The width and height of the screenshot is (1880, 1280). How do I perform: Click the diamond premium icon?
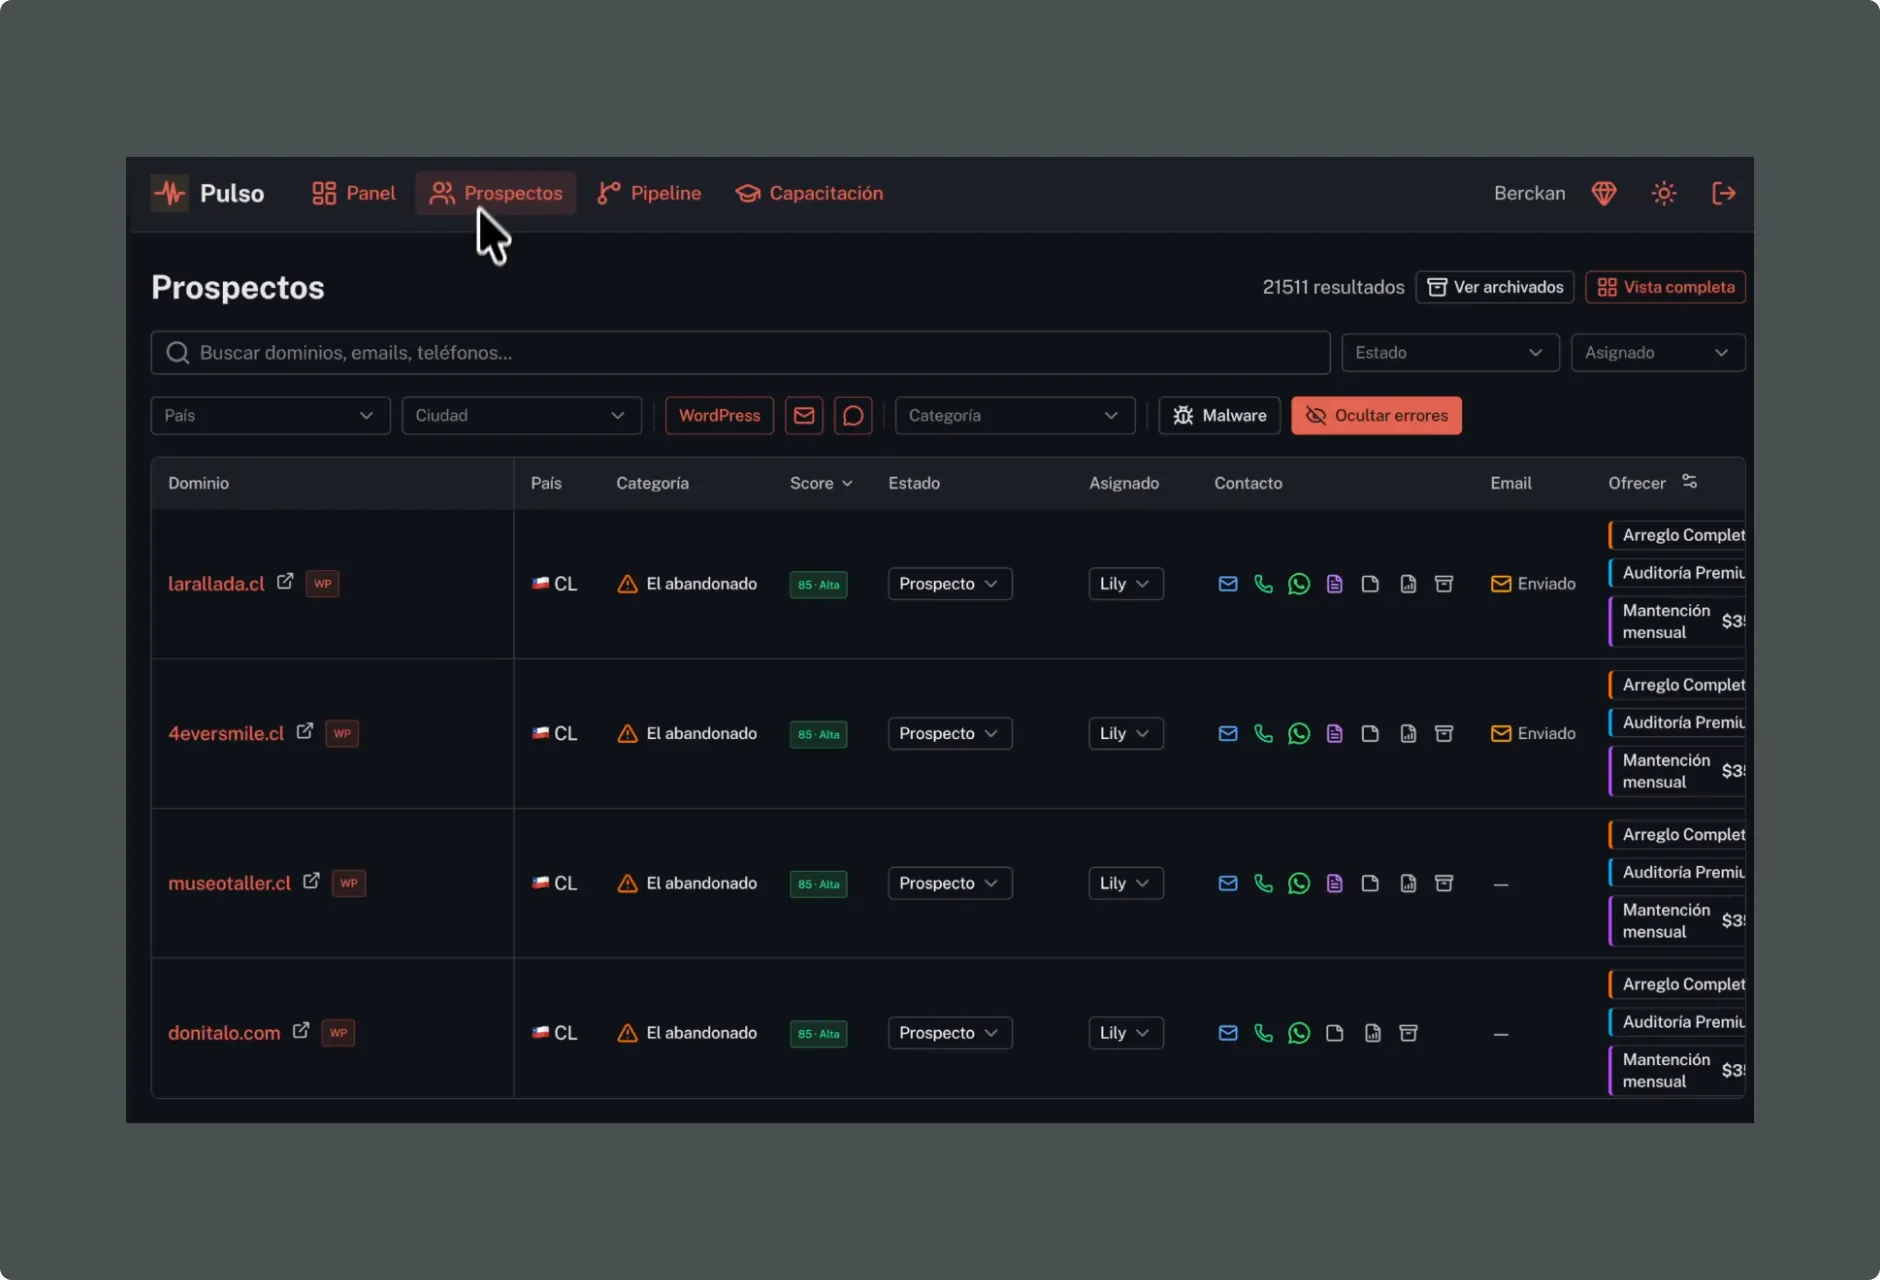1604,193
